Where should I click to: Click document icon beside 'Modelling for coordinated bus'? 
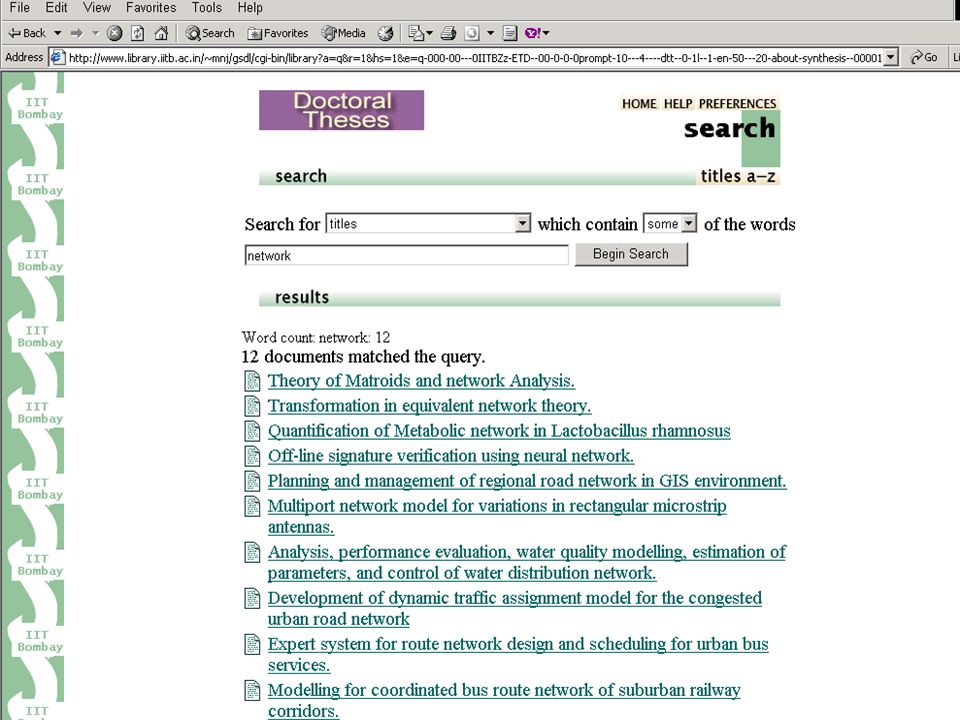point(252,690)
